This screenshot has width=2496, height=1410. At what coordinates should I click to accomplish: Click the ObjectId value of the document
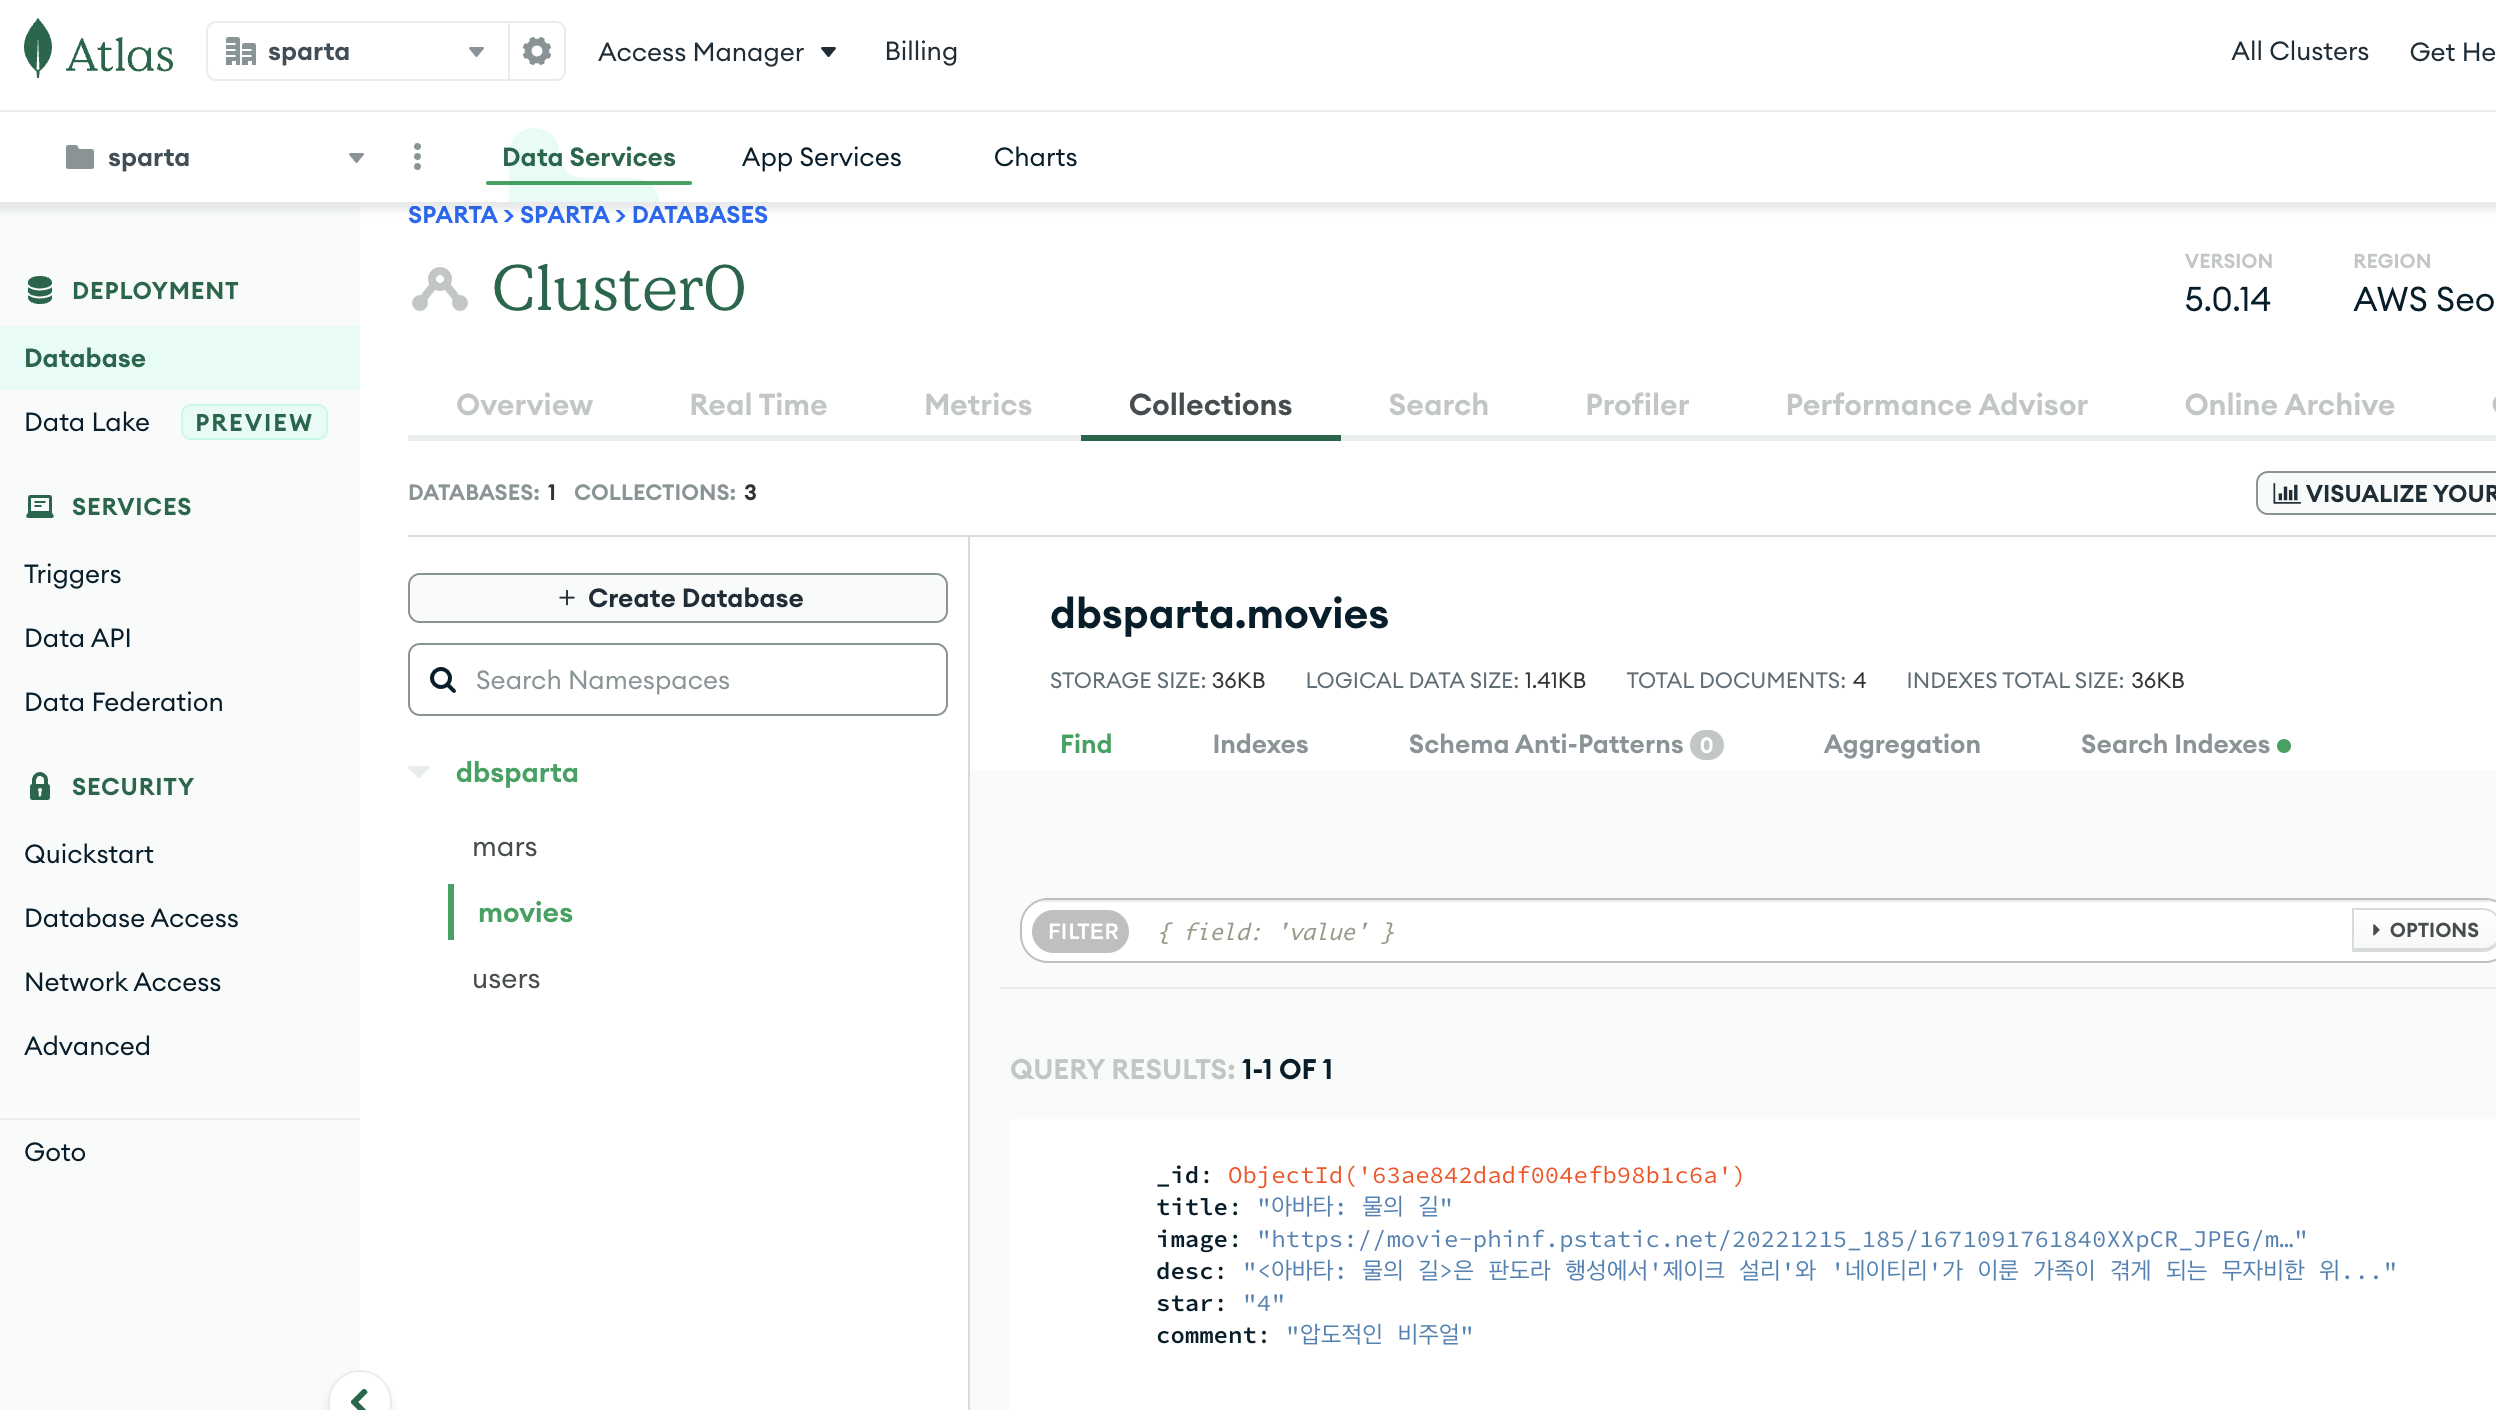pyautogui.click(x=1486, y=1175)
